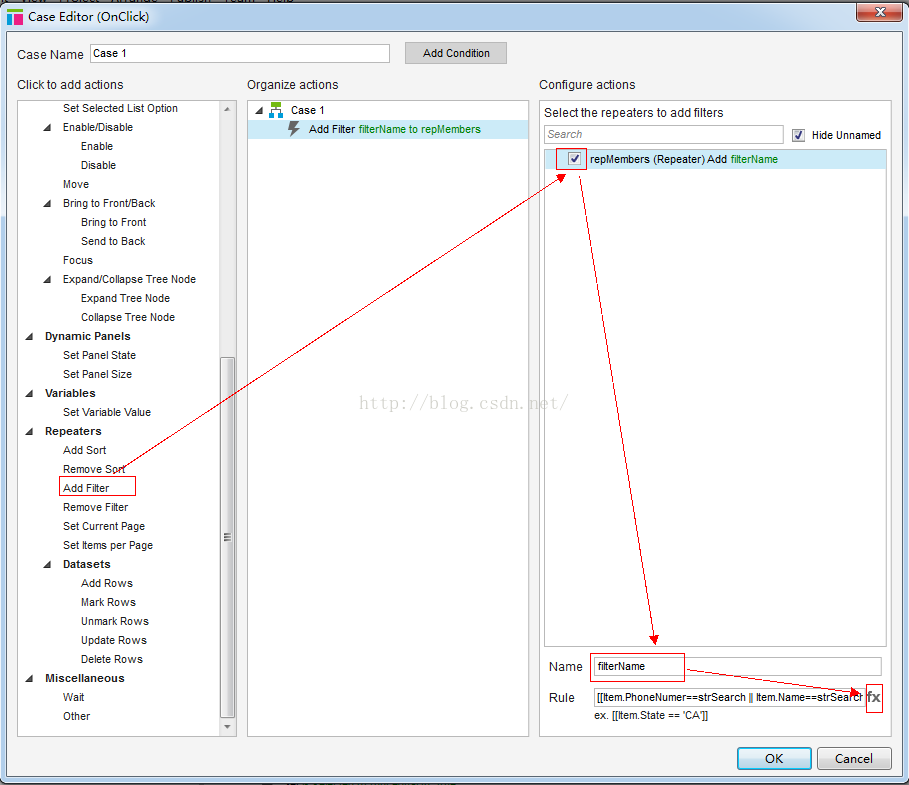This screenshot has width=909, height=785.
Task: Click the fx button beside Rule field
Action: [874, 697]
